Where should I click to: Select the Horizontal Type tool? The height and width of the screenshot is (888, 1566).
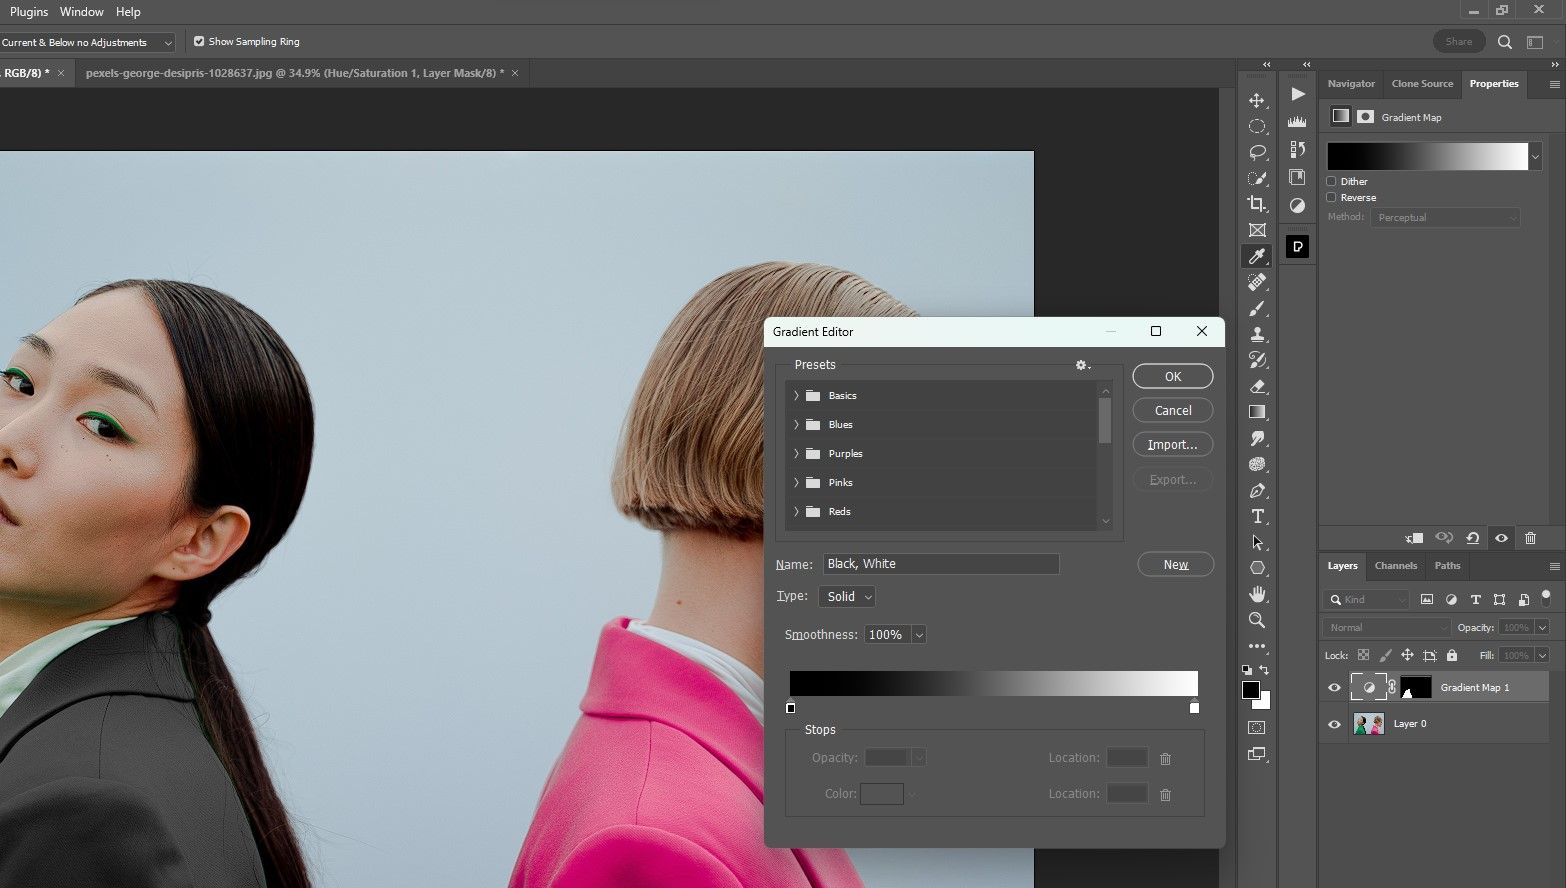point(1257,516)
